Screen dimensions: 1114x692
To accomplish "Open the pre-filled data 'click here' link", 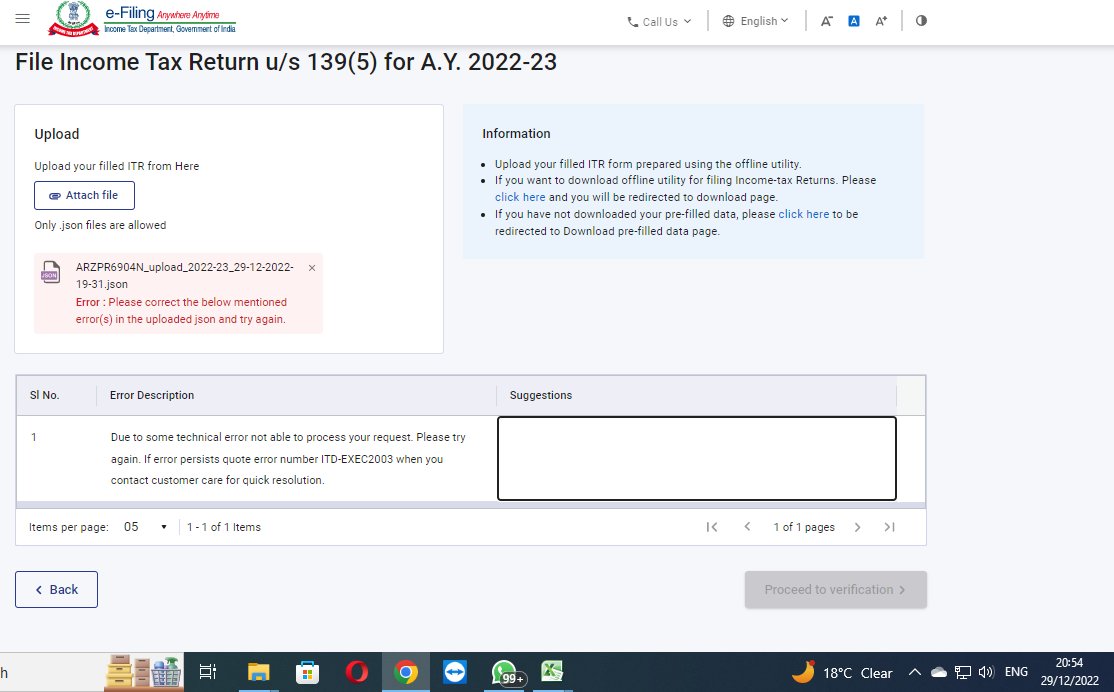I will (804, 214).
